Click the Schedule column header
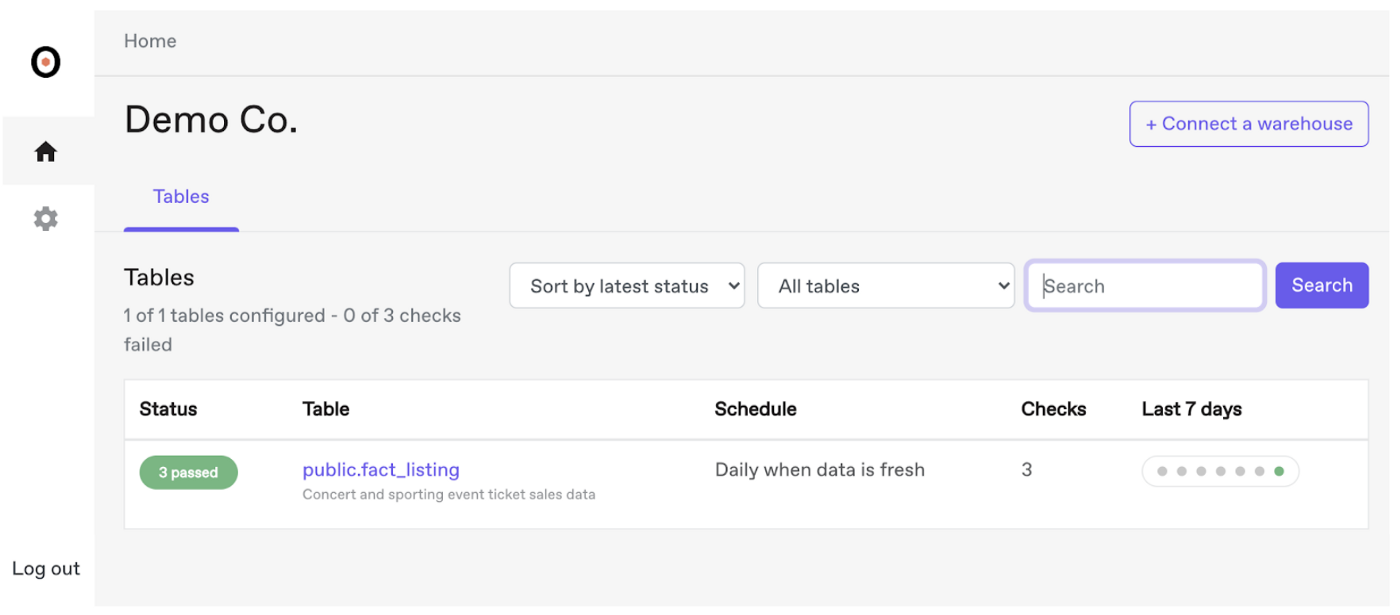Screen dimensions: 1400x615 [x=755, y=409]
